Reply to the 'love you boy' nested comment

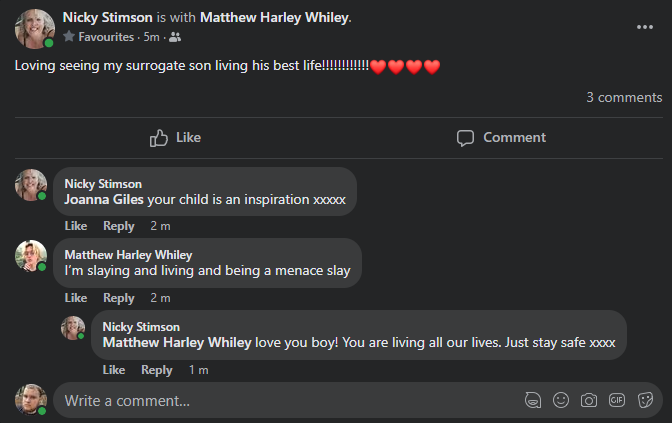tap(156, 370)
